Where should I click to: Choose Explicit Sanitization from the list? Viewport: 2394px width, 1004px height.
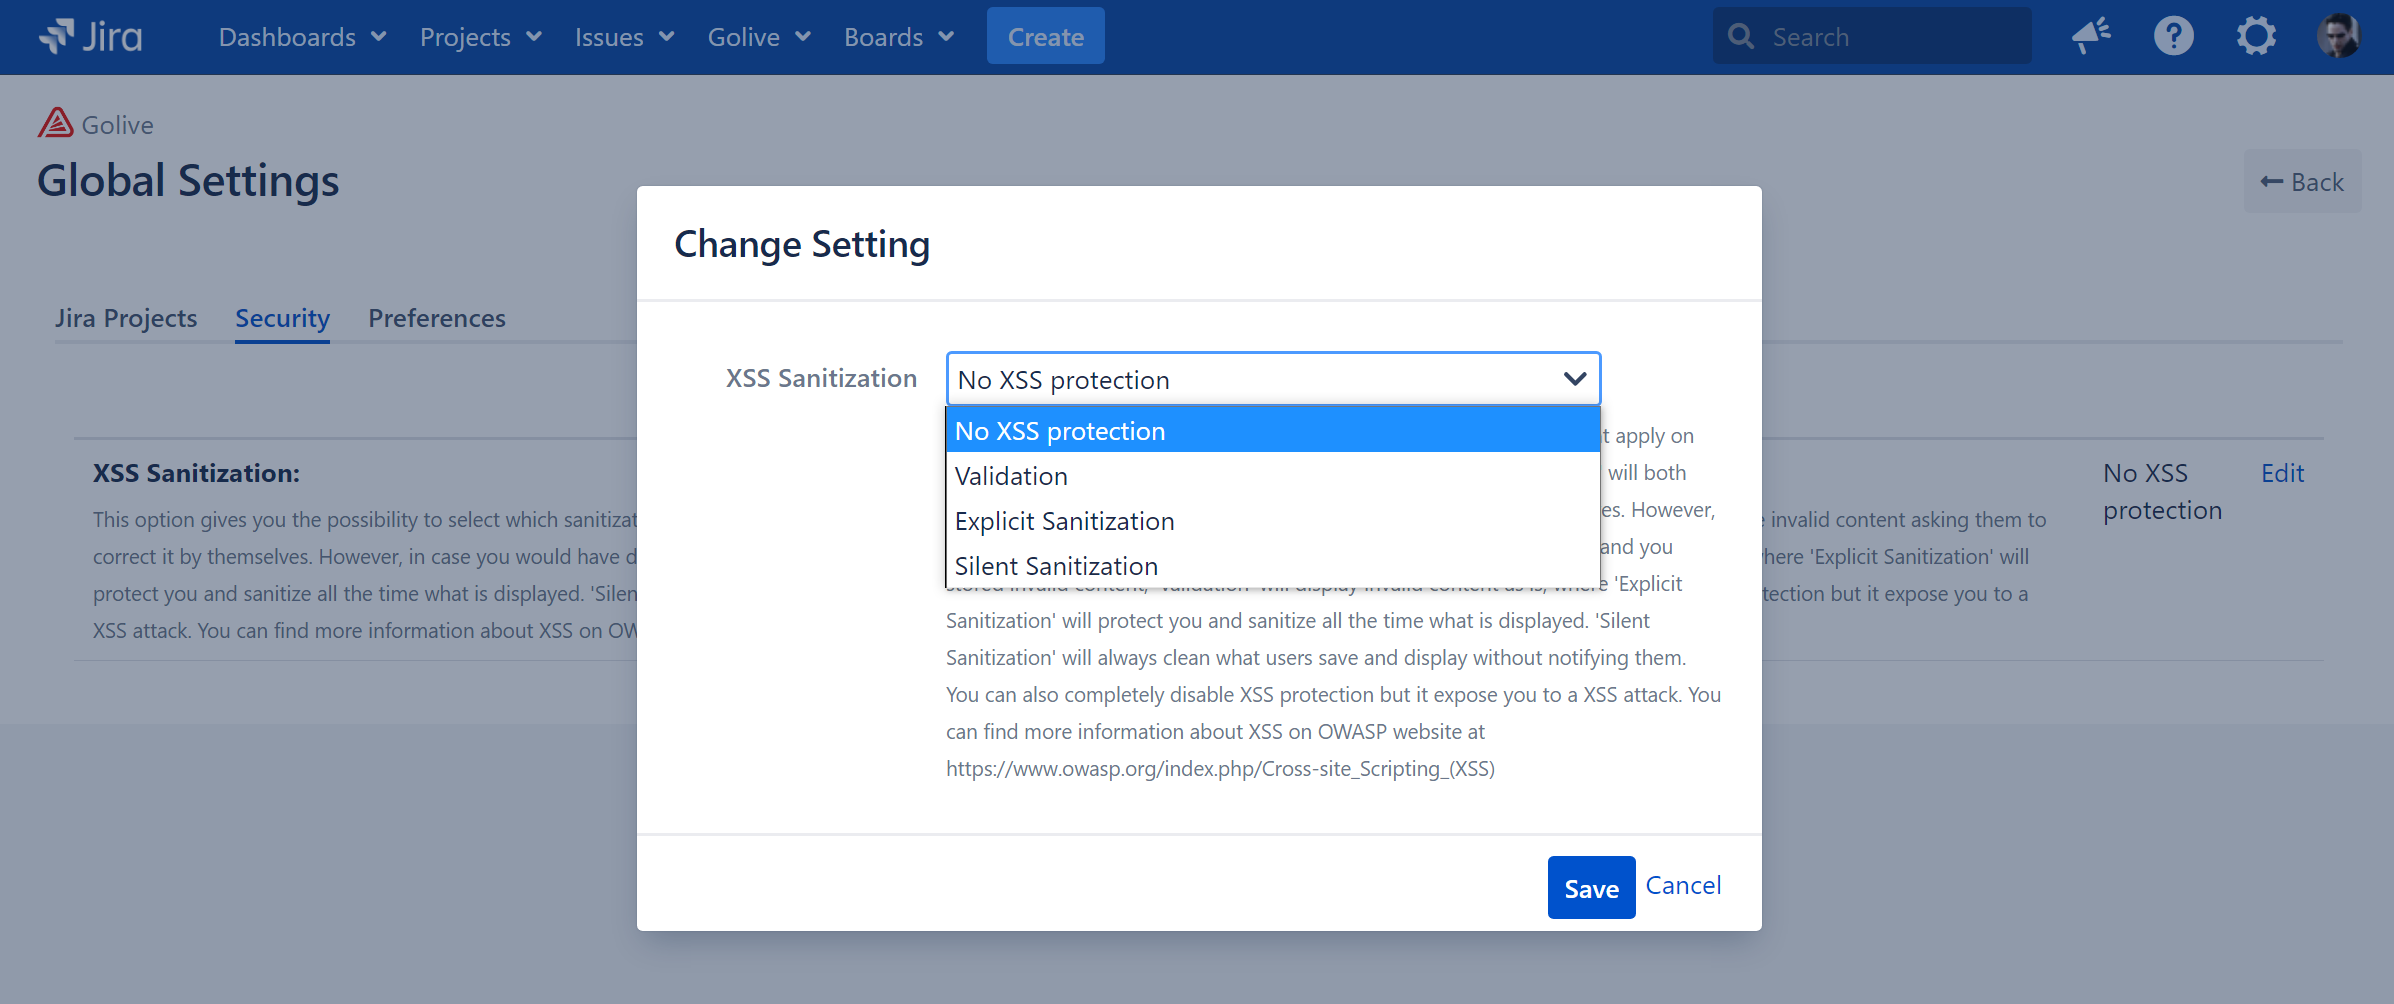pyautogui.click(x=1064, y=521)
